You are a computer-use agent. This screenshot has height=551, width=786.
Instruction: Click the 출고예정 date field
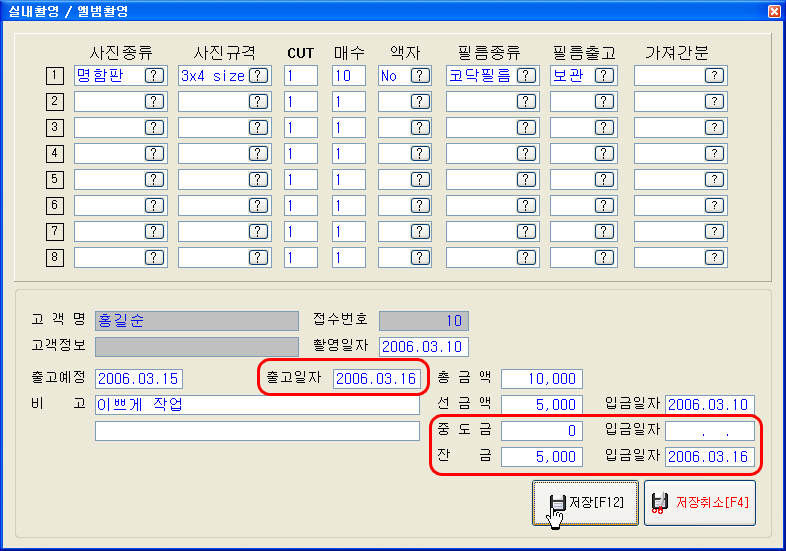pyautogui.click(x=139, y=379)
